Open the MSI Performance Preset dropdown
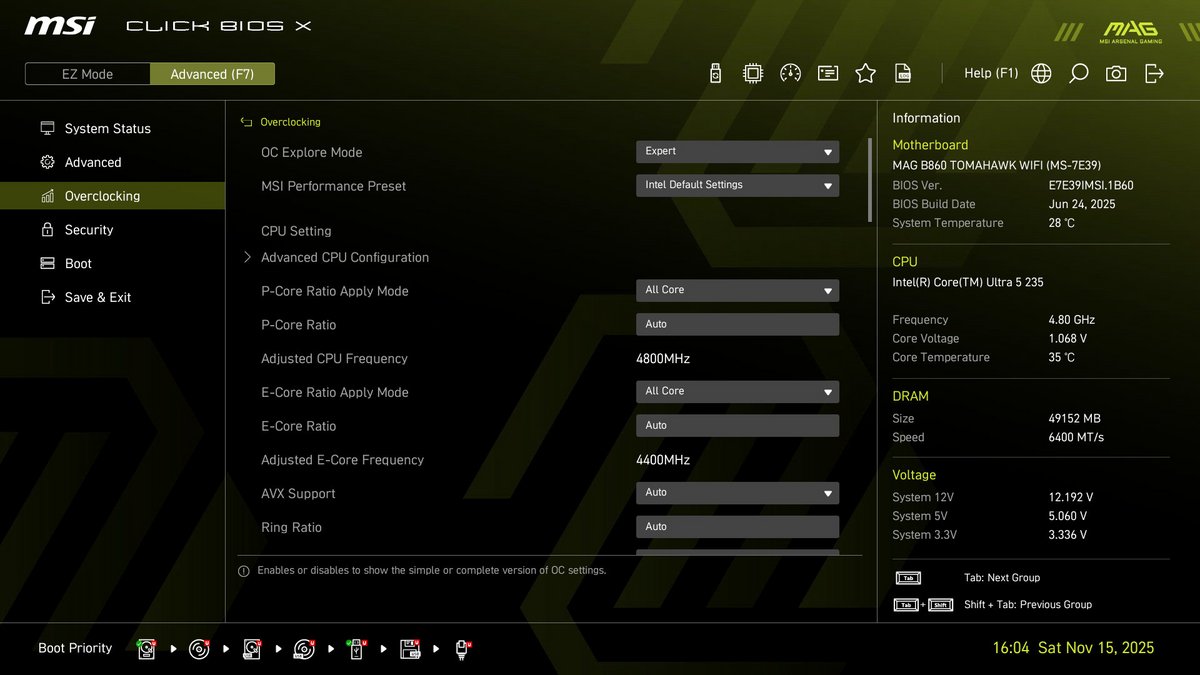Viewport: 1200px width, 675px height. 737,185
